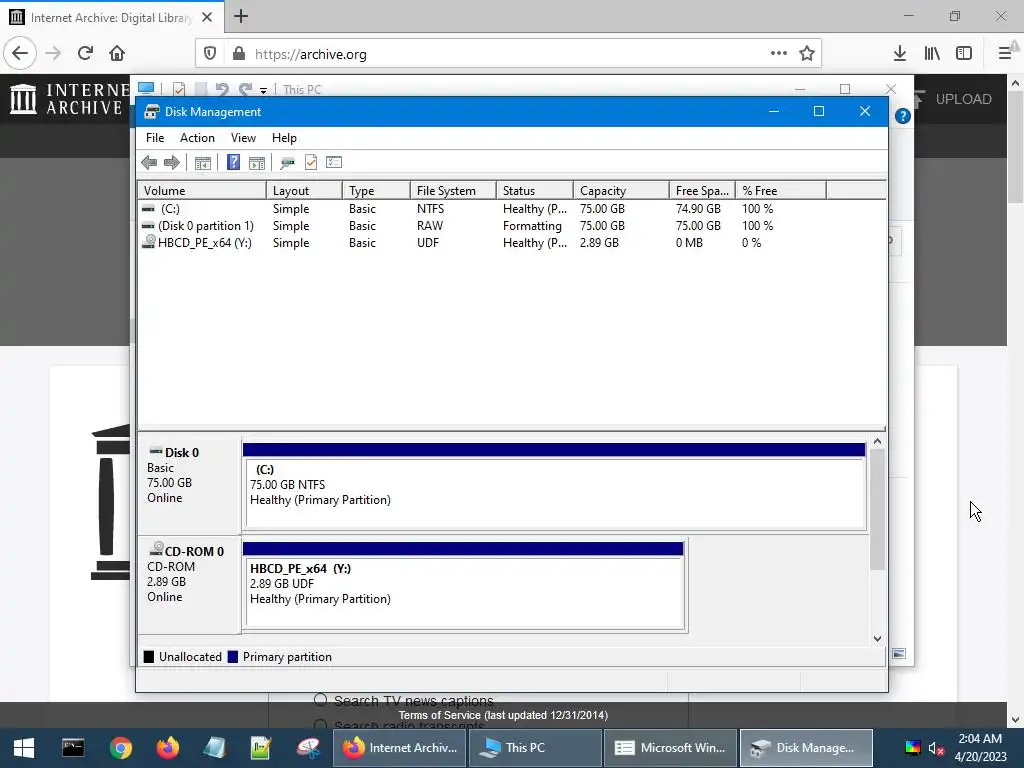Click the Forward arrow in Disk Management toolbar
Viewport: 1024px width, 768px height.
(172, 163)
